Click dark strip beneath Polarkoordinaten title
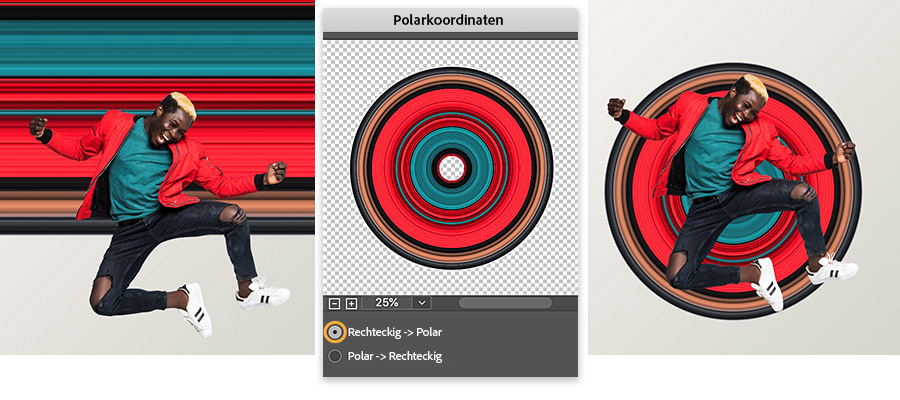900x400 pixels. click(x=451, y=36)
